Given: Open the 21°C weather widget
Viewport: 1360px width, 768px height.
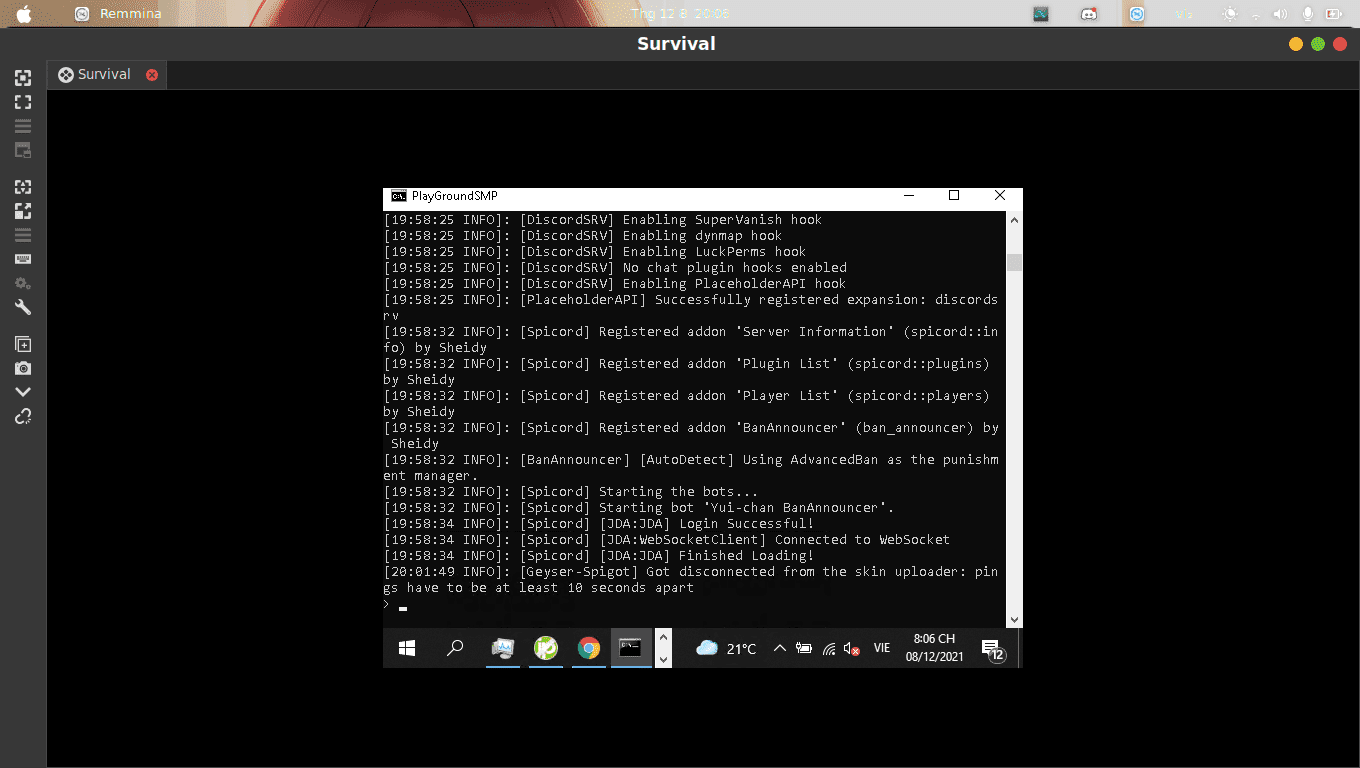Looking at the screenshot, I should coord(726,648).
